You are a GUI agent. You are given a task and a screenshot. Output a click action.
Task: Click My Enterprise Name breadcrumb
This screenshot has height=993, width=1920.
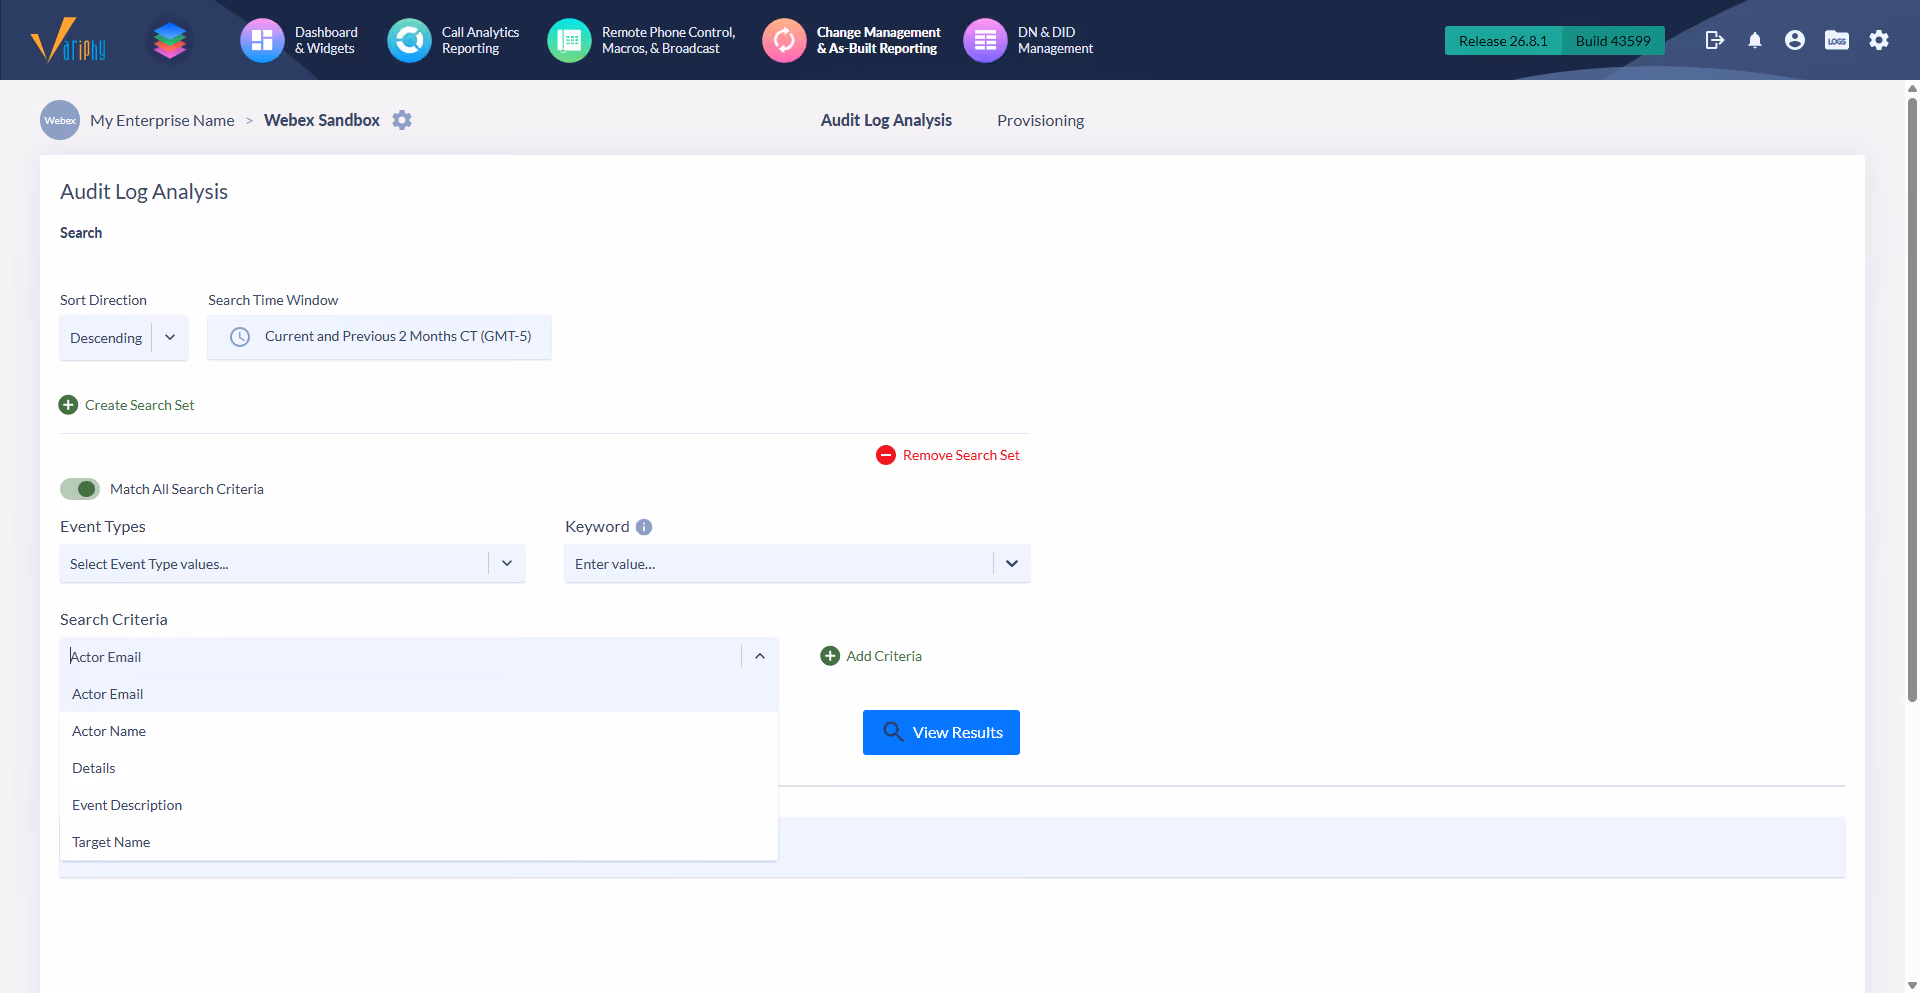(x=162, y=120)
